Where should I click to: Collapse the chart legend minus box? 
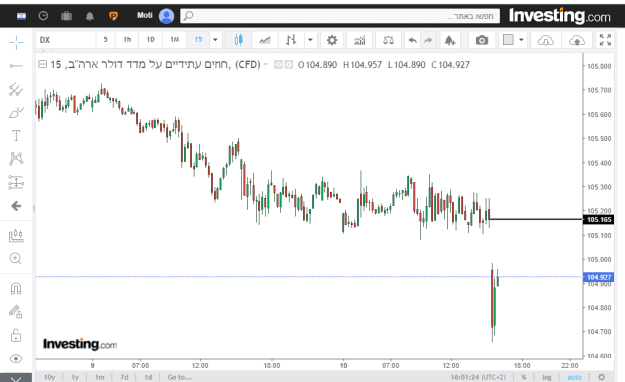(x=42, y=64)
